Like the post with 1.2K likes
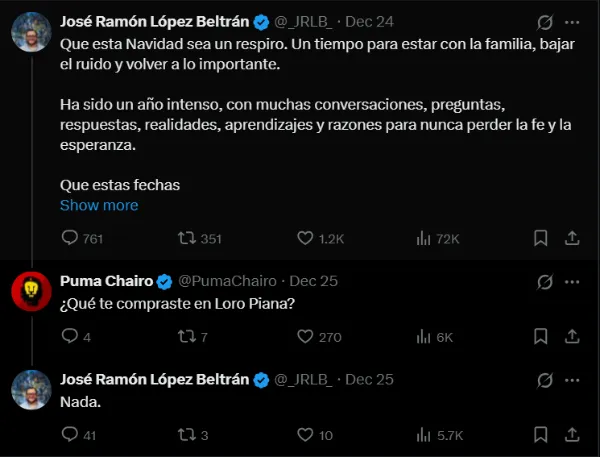The height and width of the screenshot is (457, 600). tap(306, 239)
